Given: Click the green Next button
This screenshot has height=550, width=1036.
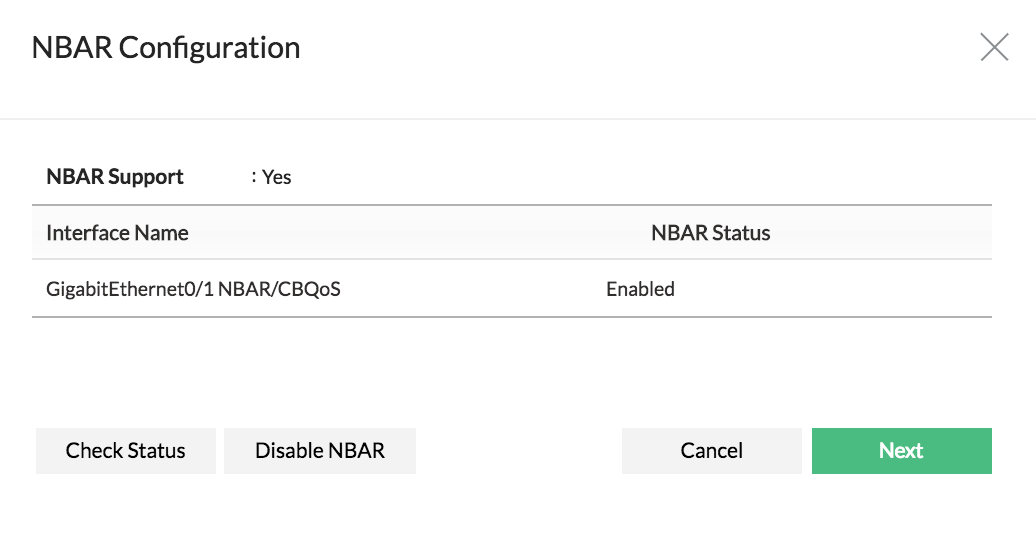Looking at the screenshot, I should click(901, 451).
